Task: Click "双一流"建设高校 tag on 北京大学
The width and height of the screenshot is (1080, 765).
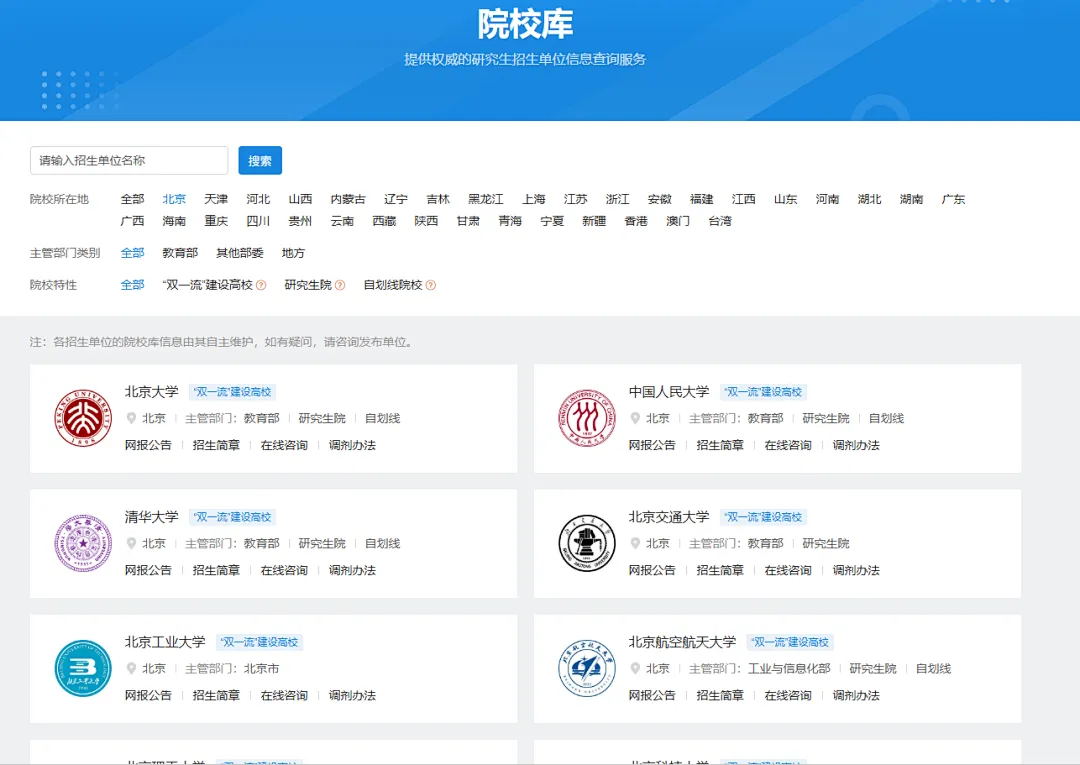Action: [233, 392]
